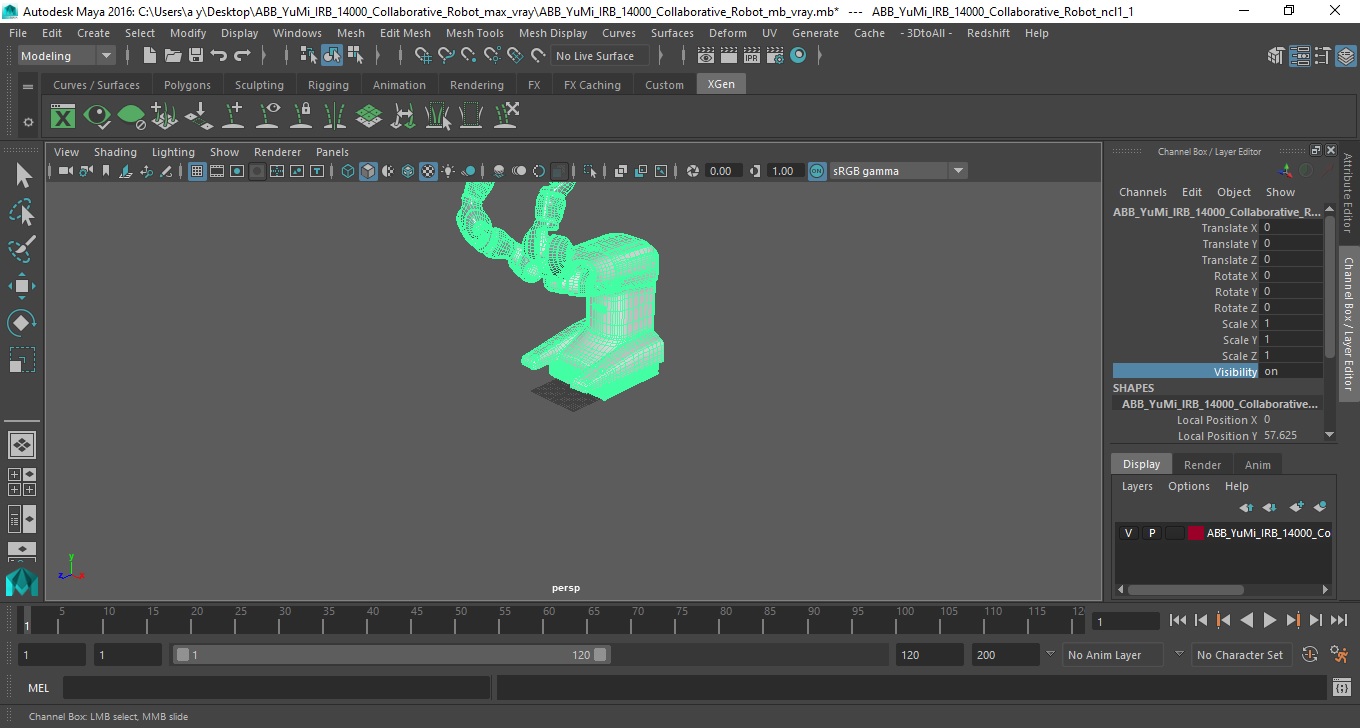Collapse the SHAPES section header
Screen dimensions: 1360x728
click(1133, 388)
